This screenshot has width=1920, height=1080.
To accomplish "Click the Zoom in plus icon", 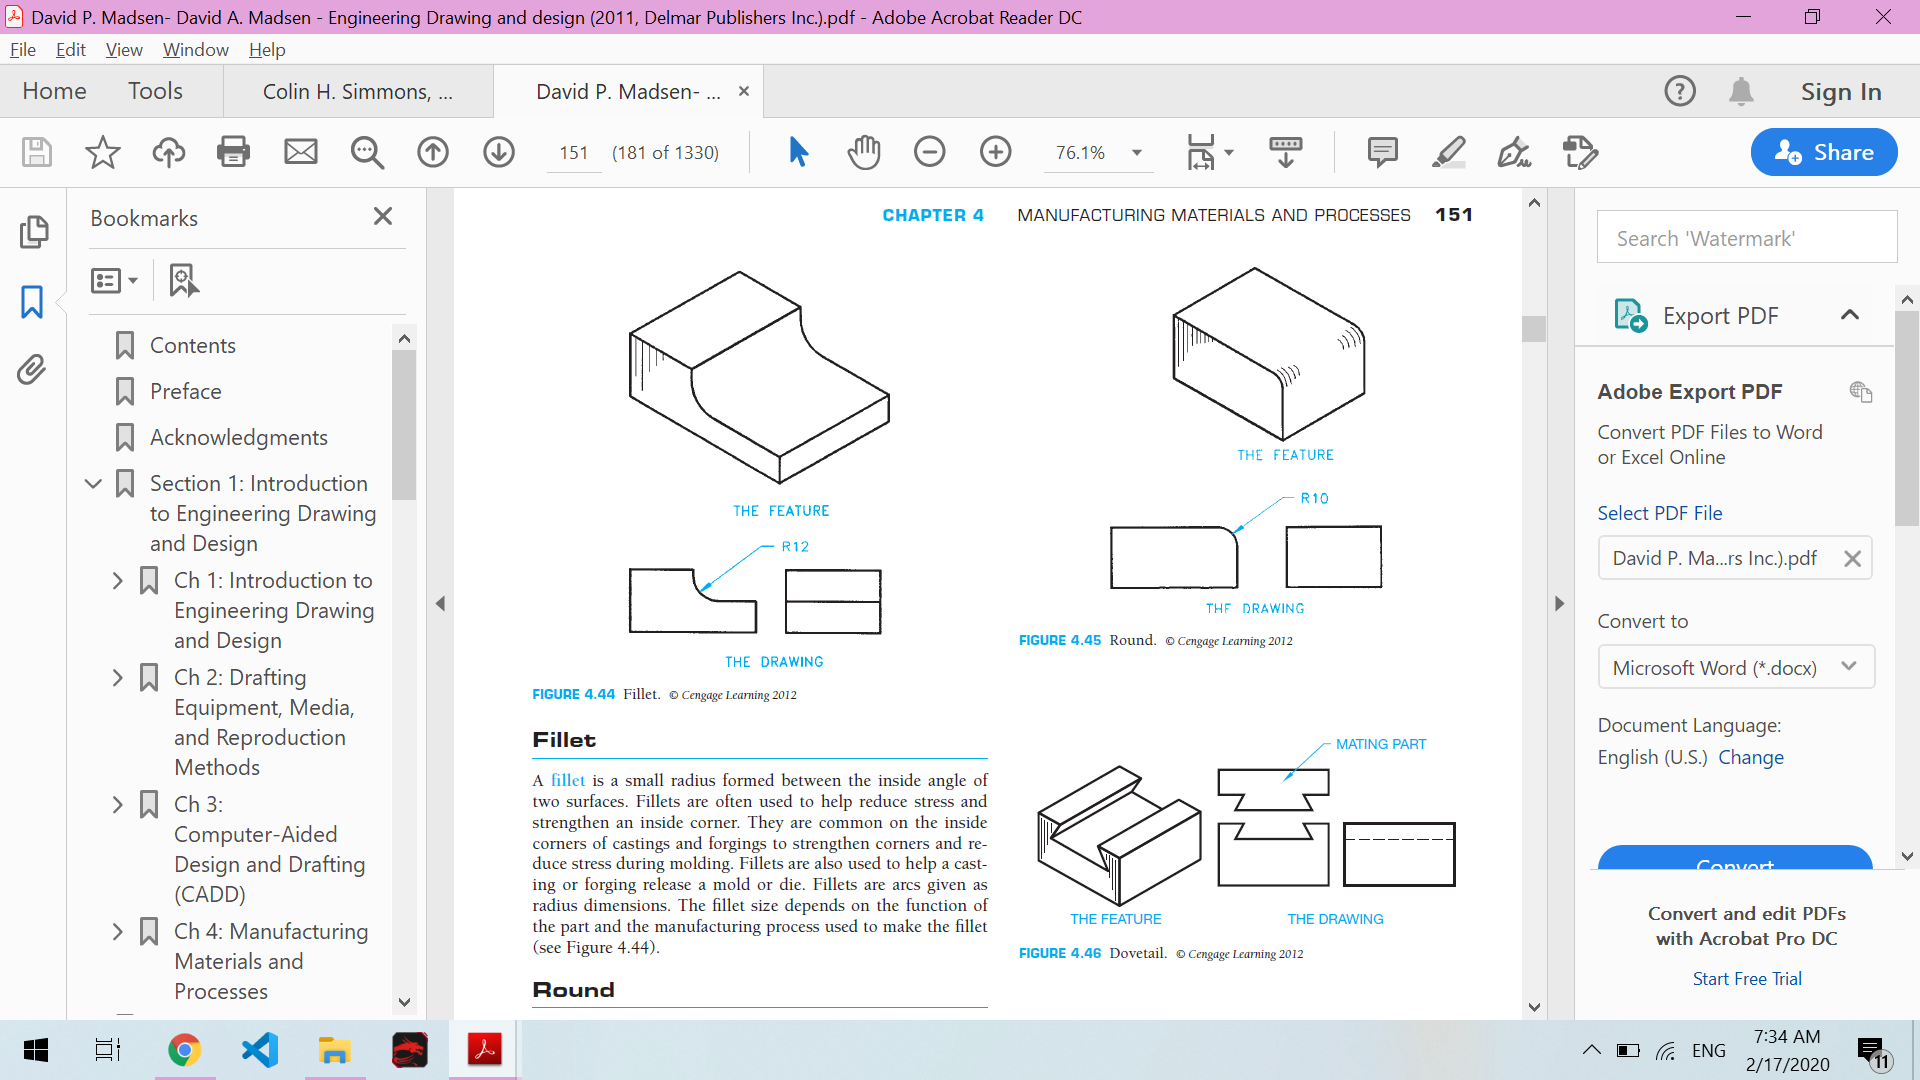I will [995, 152].
